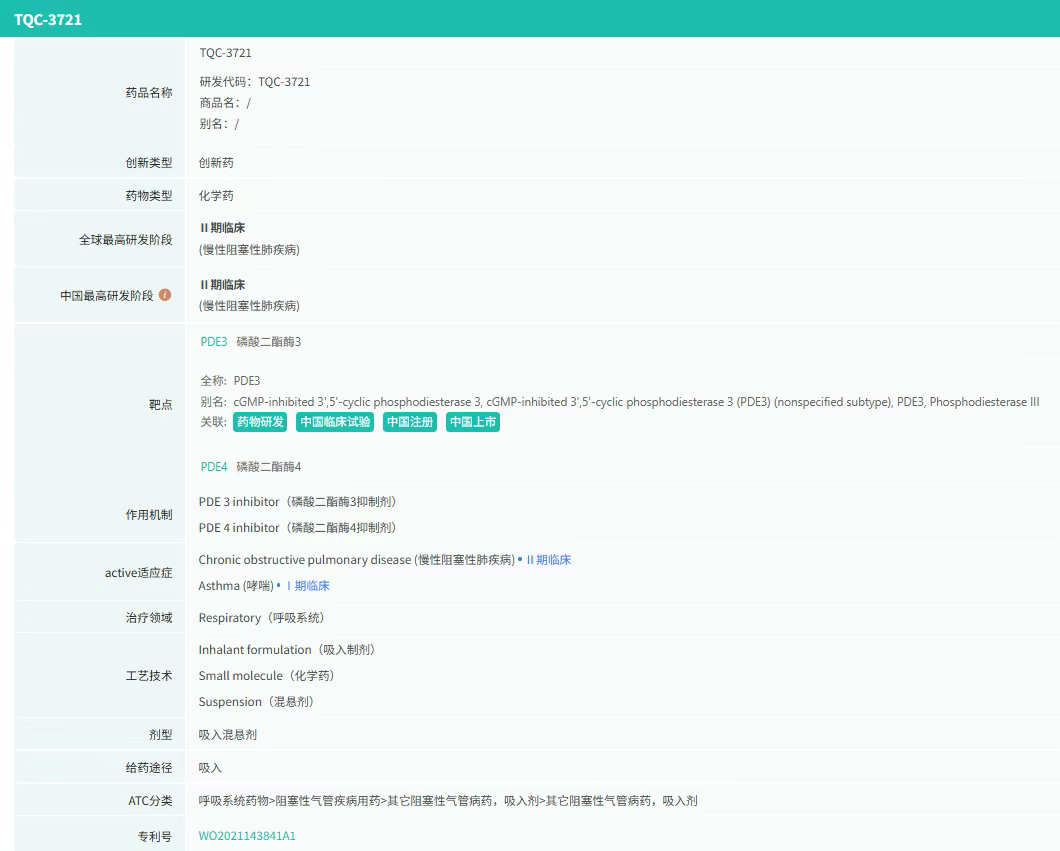This screenshot has height=851, width=1060.
Task: Click the 中国上市 tag
Action: (x=473, y=422)
